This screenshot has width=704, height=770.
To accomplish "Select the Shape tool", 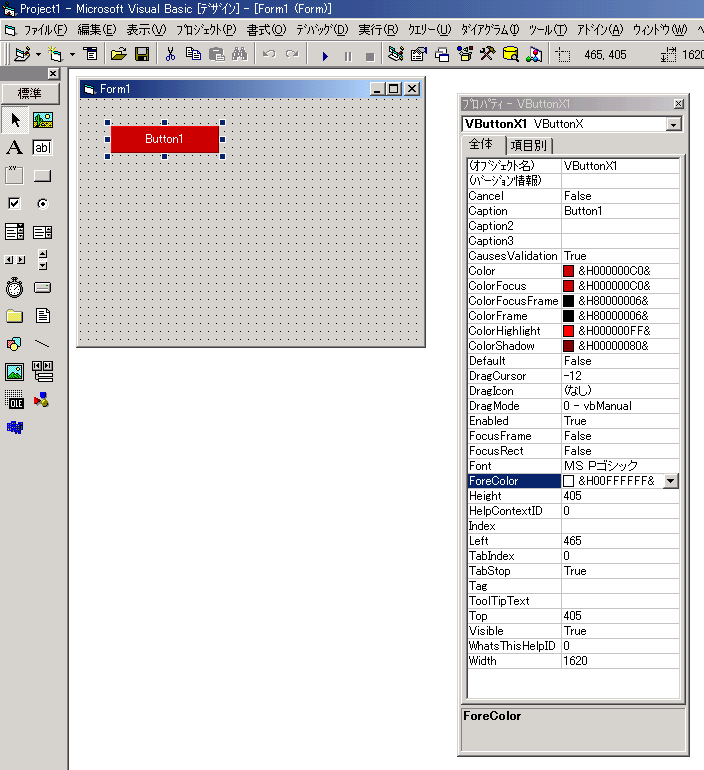I will pyautogui.click(x=15, y=344).
